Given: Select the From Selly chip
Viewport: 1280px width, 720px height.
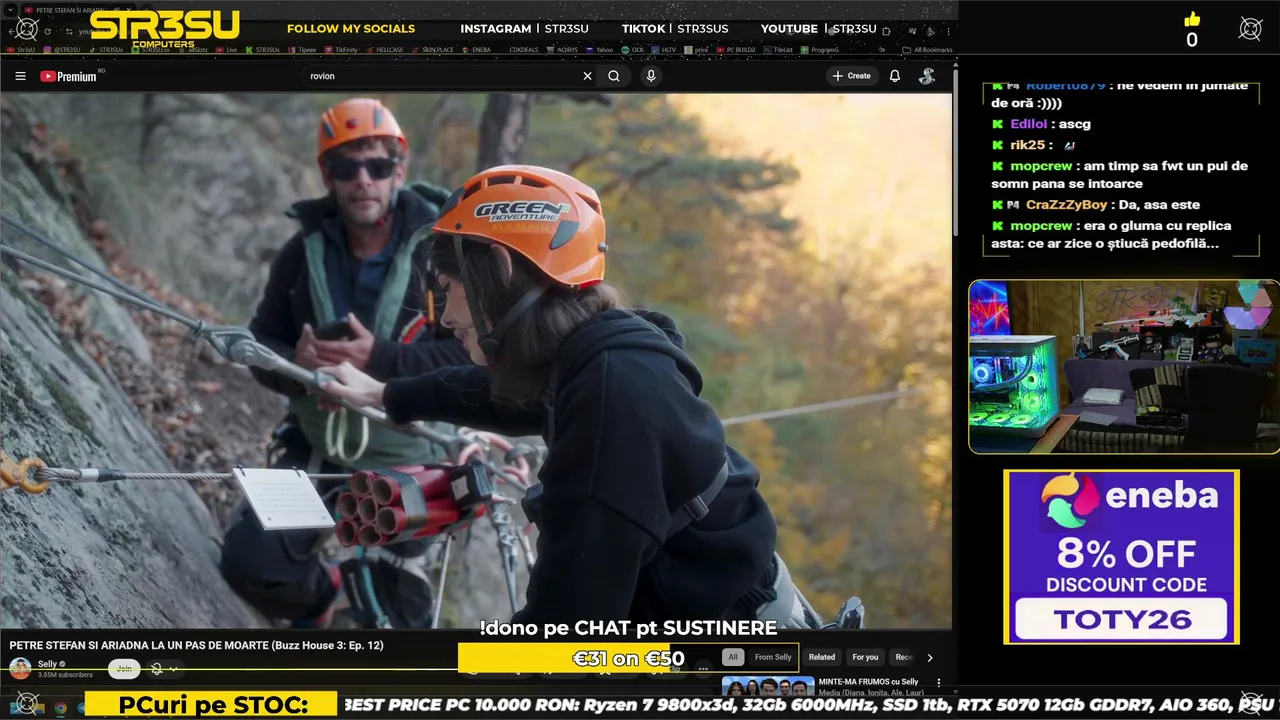Looking at the screenshot, I should [773, 657].
